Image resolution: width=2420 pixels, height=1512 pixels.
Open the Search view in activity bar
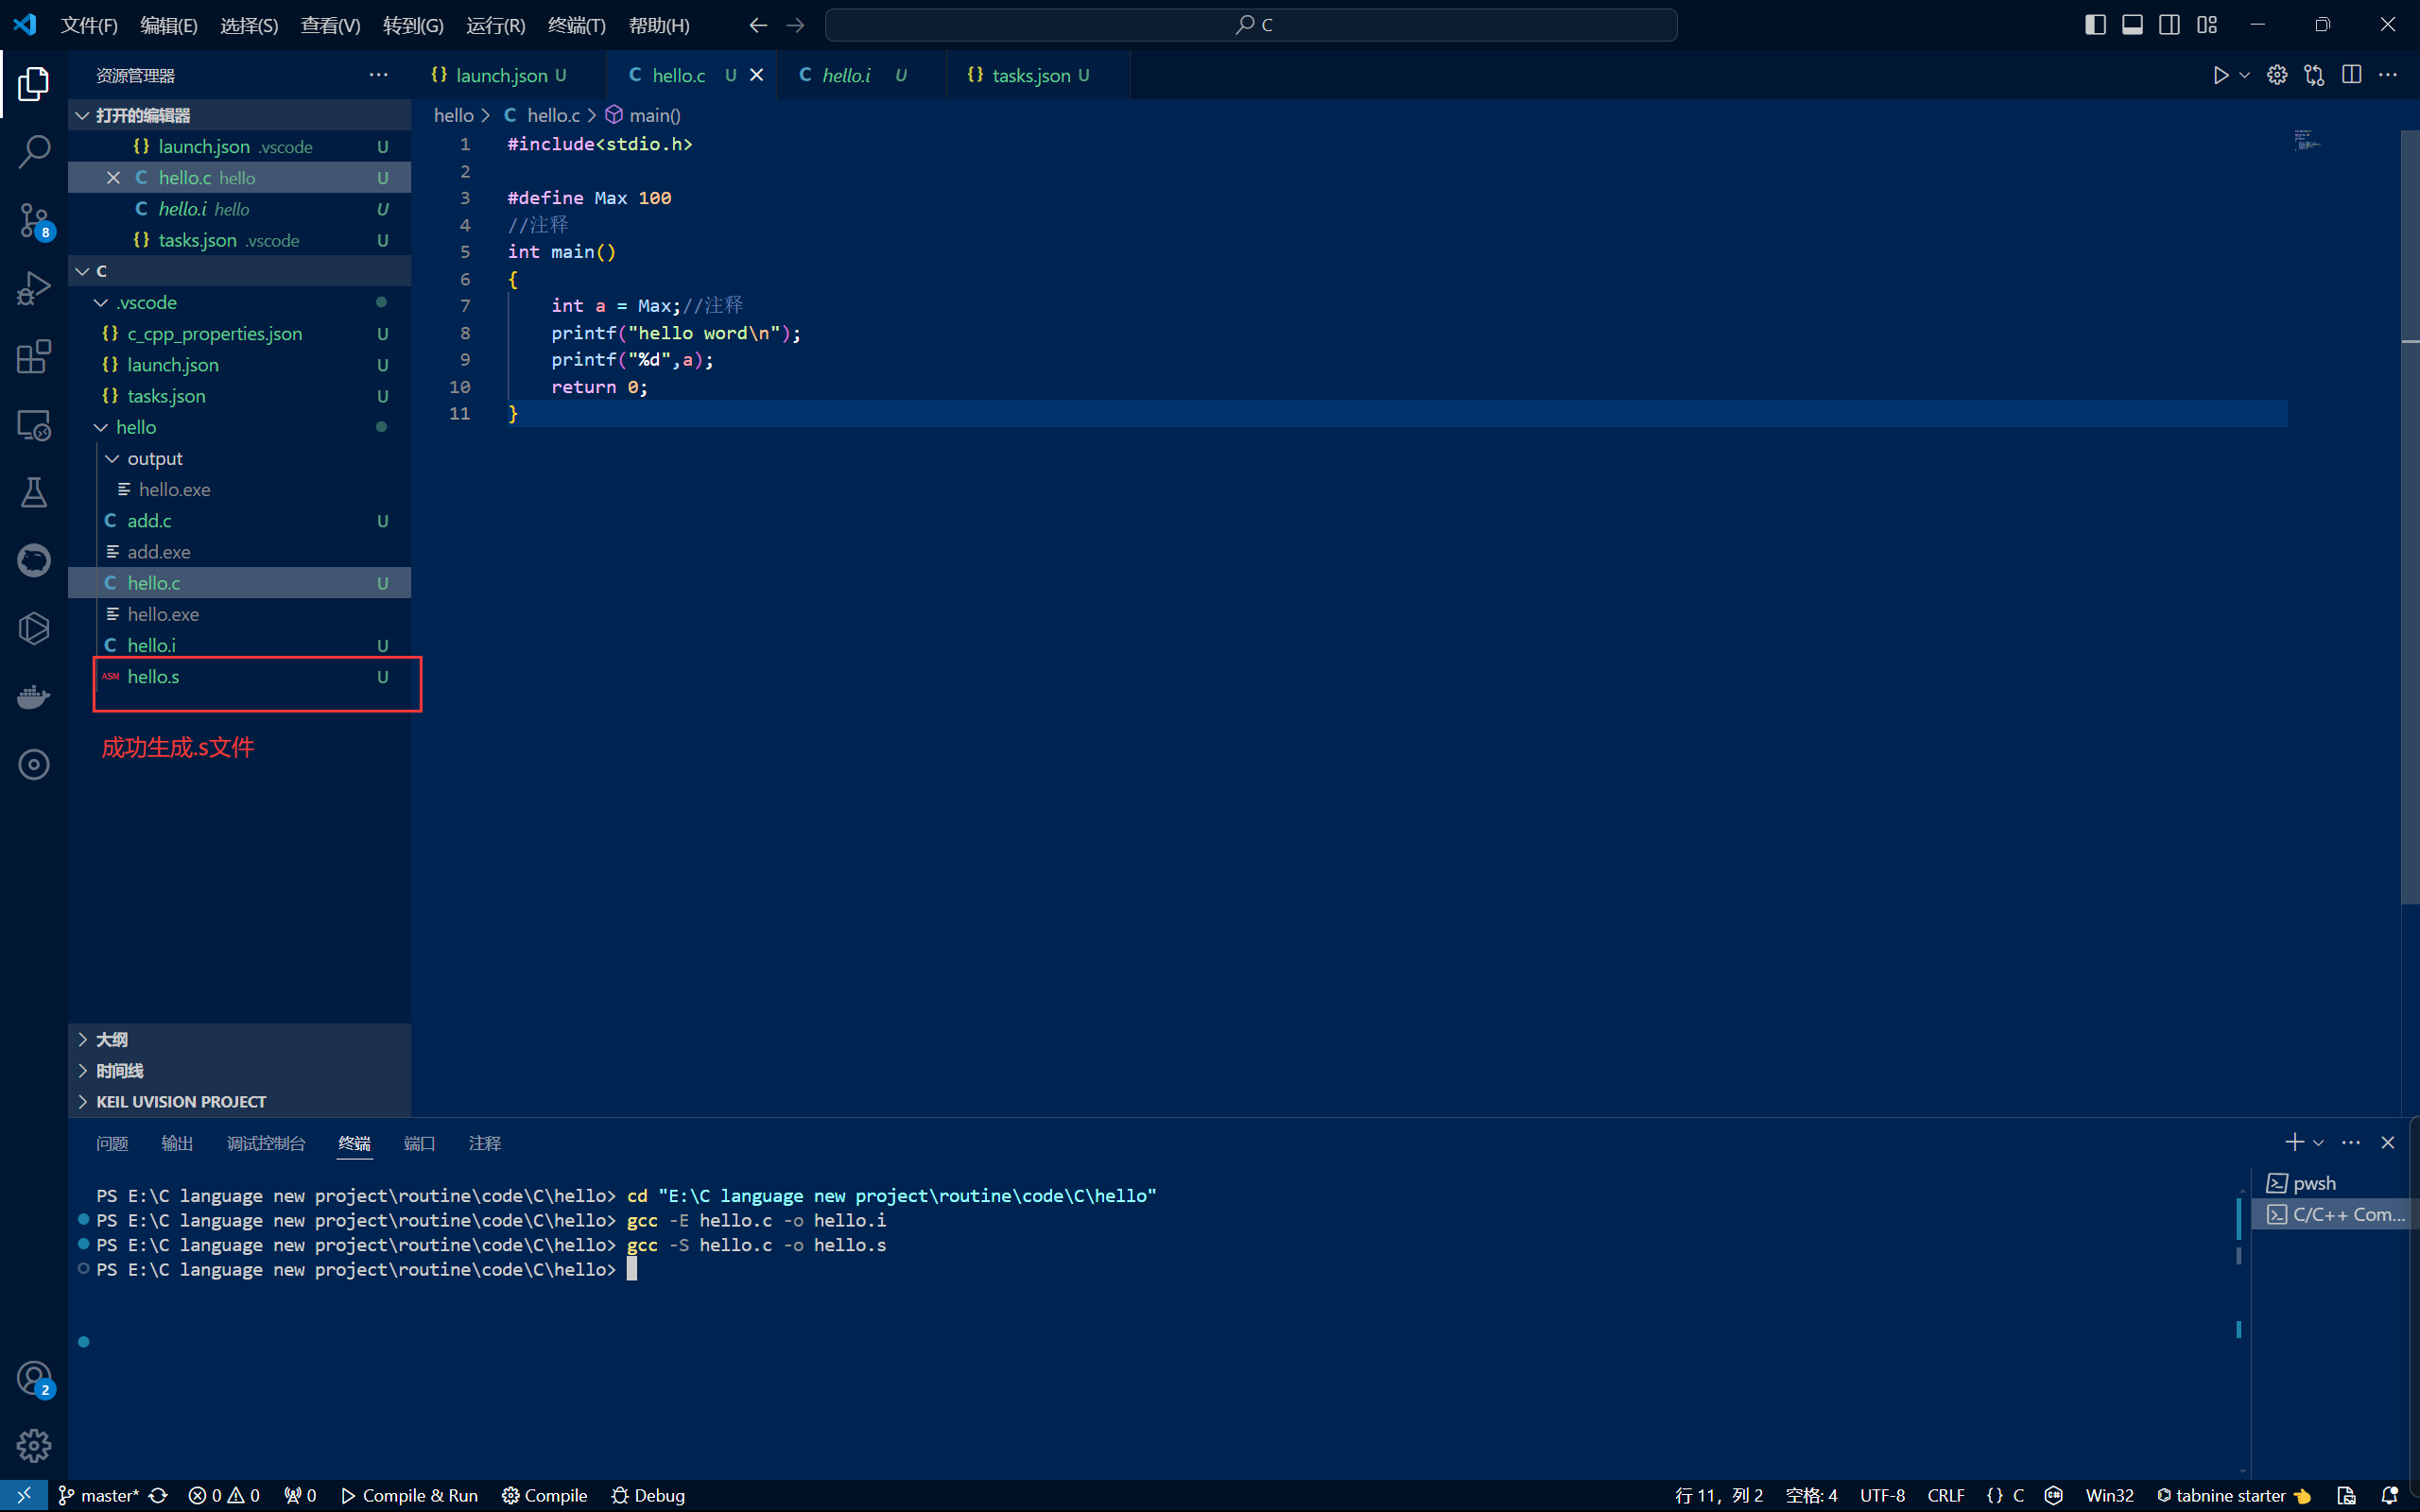(34, 152)
